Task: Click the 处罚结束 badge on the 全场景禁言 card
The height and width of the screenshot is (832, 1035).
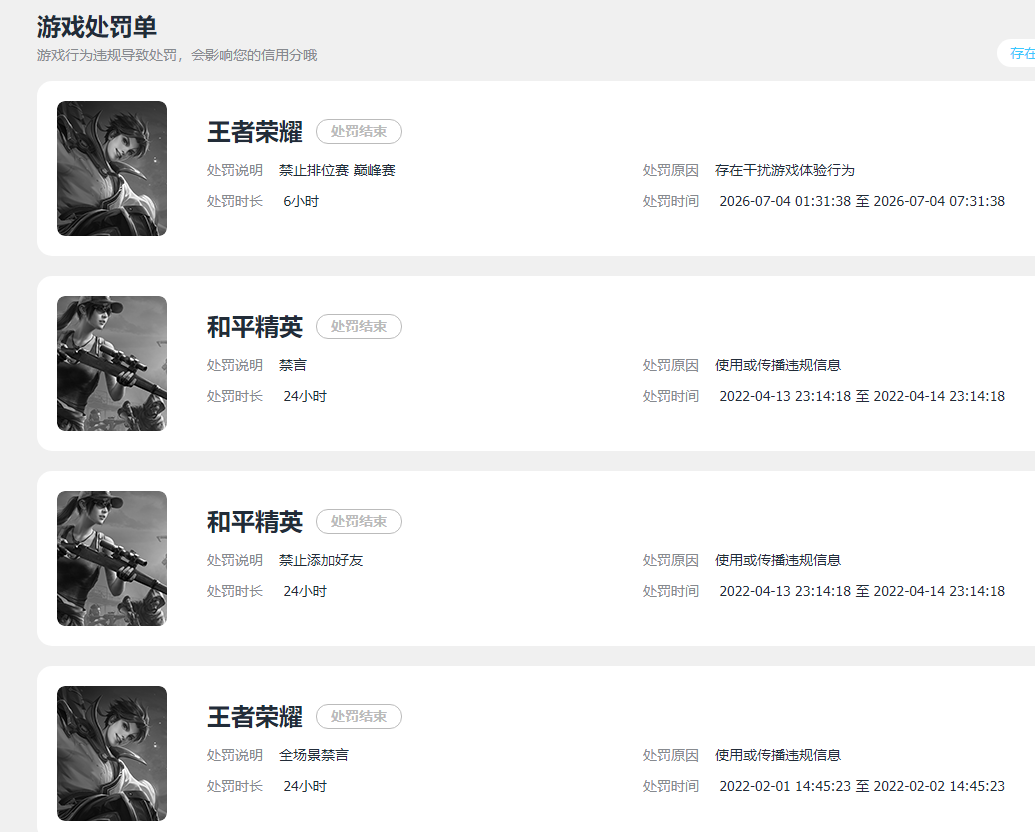Action: coord(358,716)
